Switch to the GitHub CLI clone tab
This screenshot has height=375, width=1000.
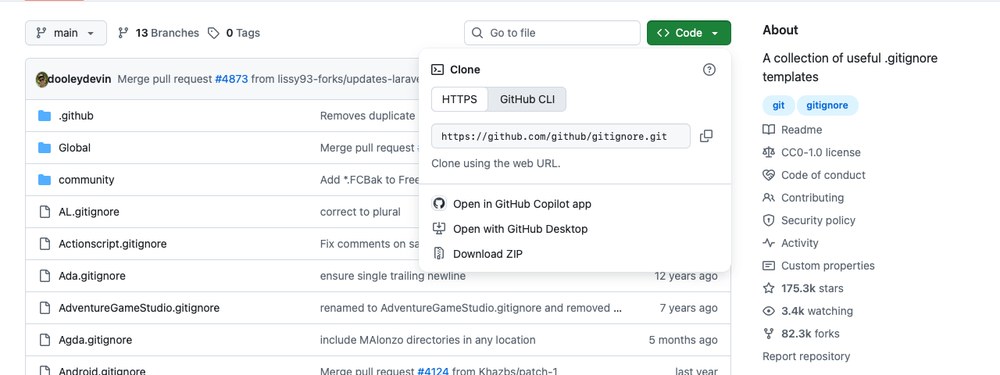527,99
